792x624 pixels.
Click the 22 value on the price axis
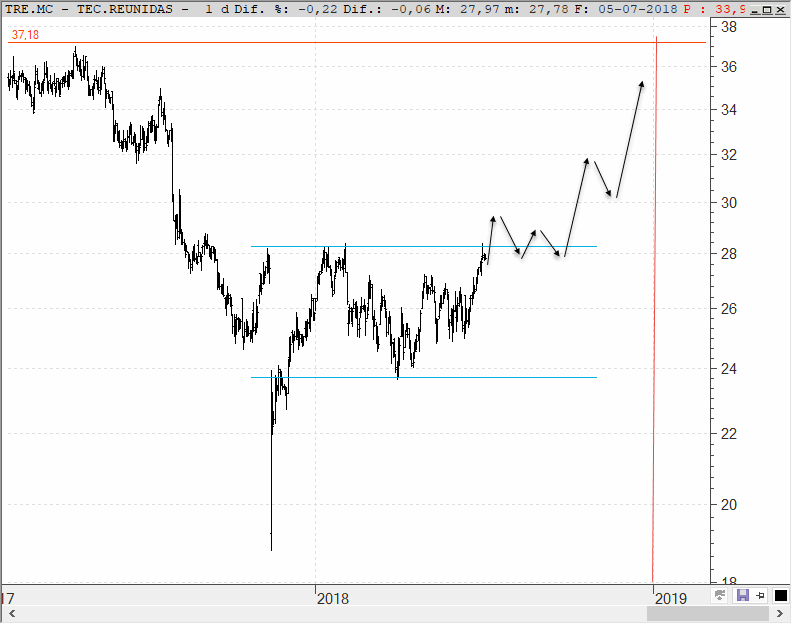pos(729,434)
